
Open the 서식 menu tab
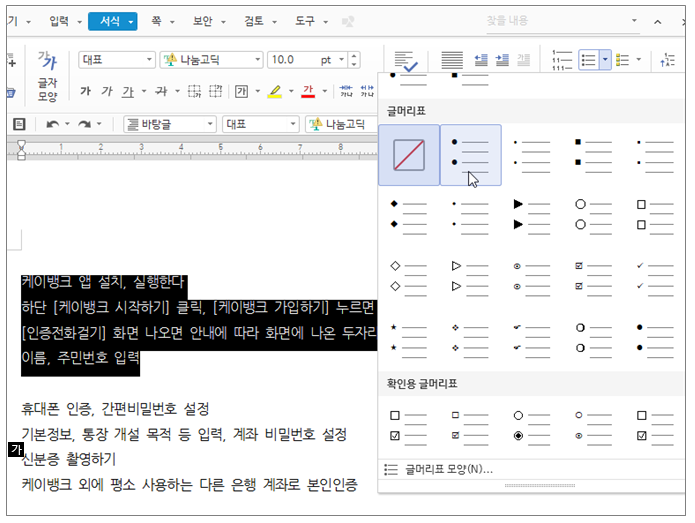(x=113, y=21)
